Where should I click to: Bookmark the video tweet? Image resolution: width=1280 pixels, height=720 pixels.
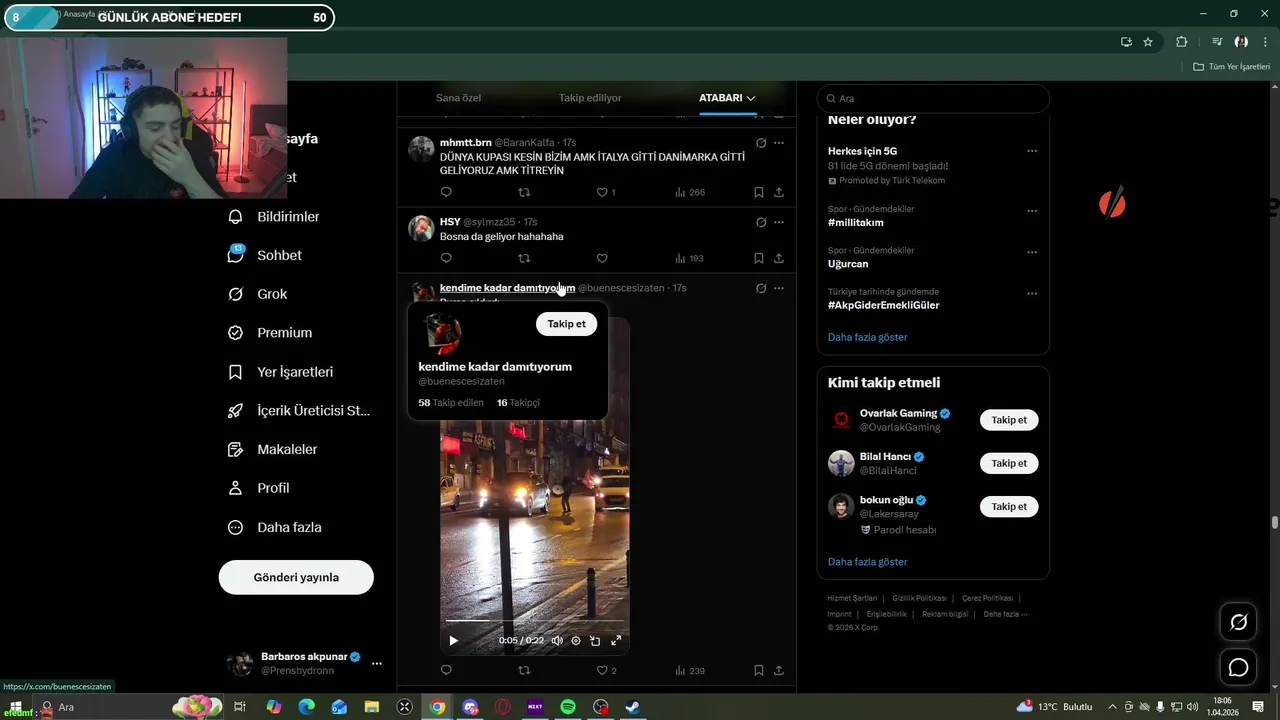coord(759,670)
